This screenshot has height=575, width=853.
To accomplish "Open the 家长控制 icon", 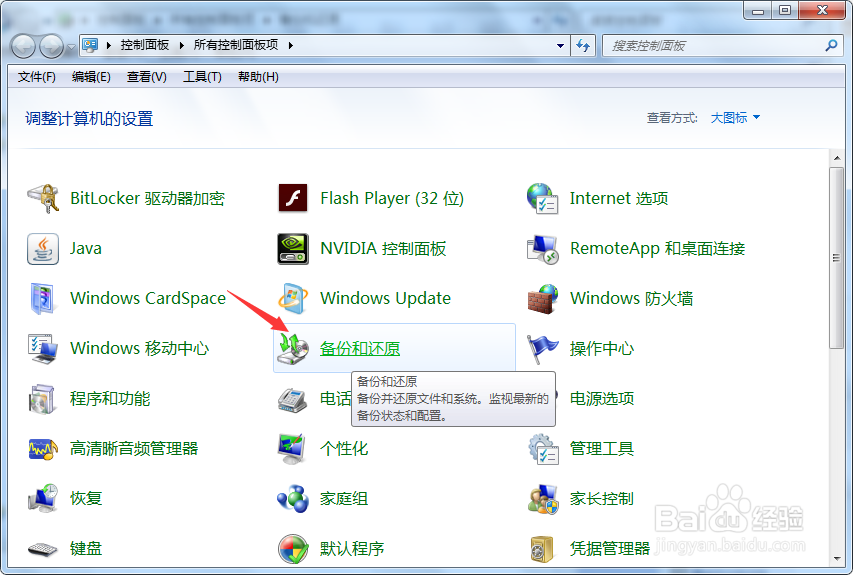I will click(x=542, y=499).
